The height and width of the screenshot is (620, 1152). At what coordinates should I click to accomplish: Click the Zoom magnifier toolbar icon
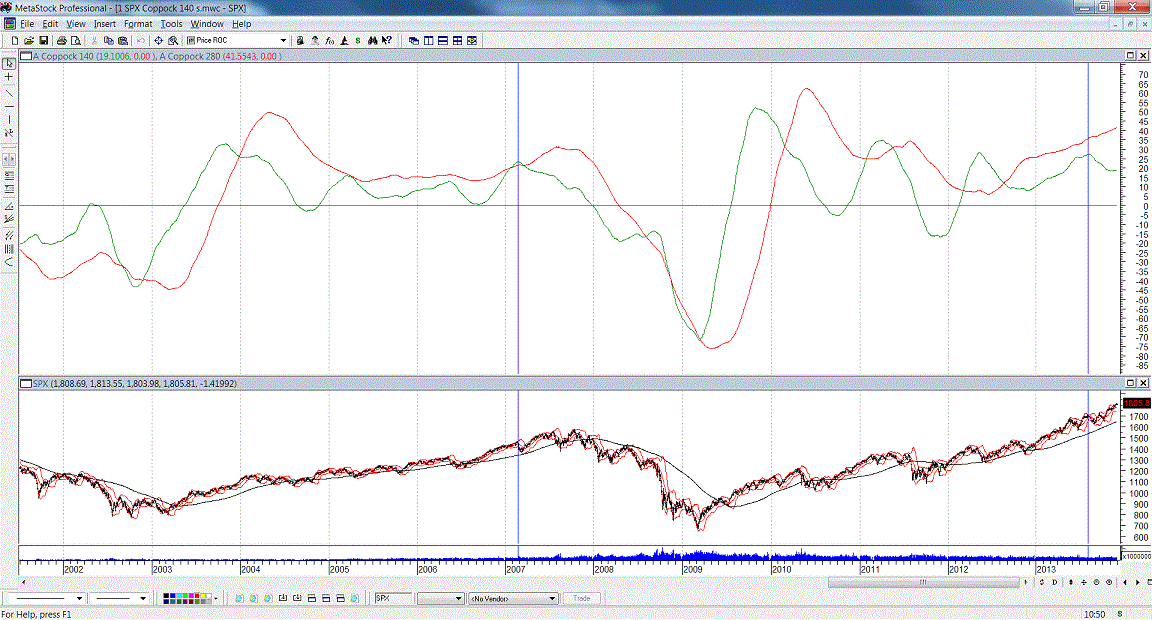(x=173, y=41)
